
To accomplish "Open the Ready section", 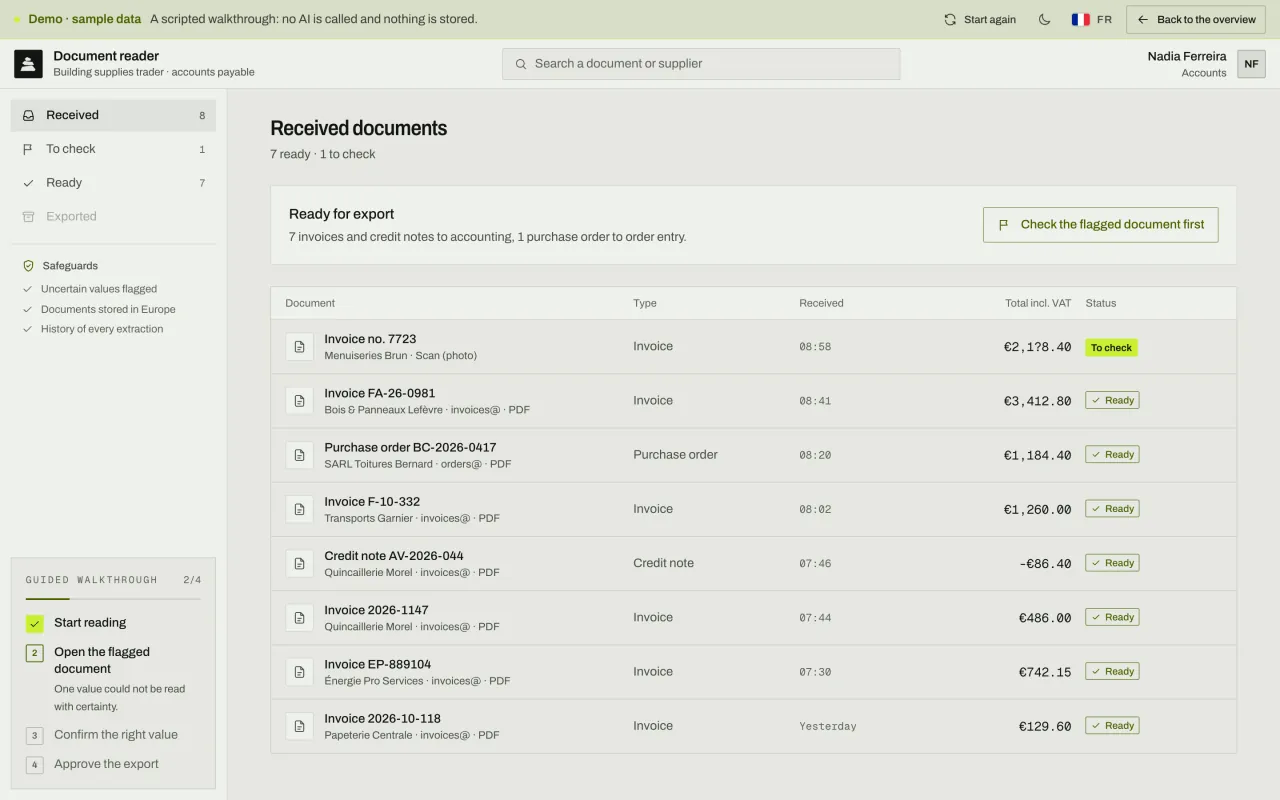I will (x=113, y=183).
